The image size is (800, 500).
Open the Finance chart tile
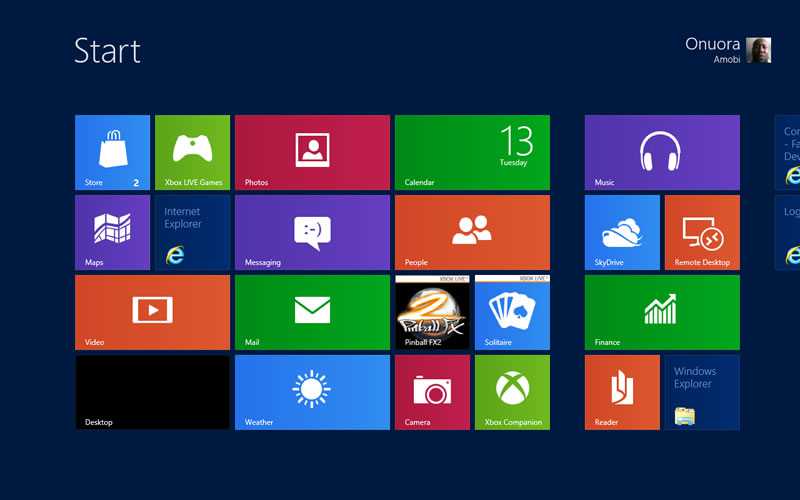662,312
